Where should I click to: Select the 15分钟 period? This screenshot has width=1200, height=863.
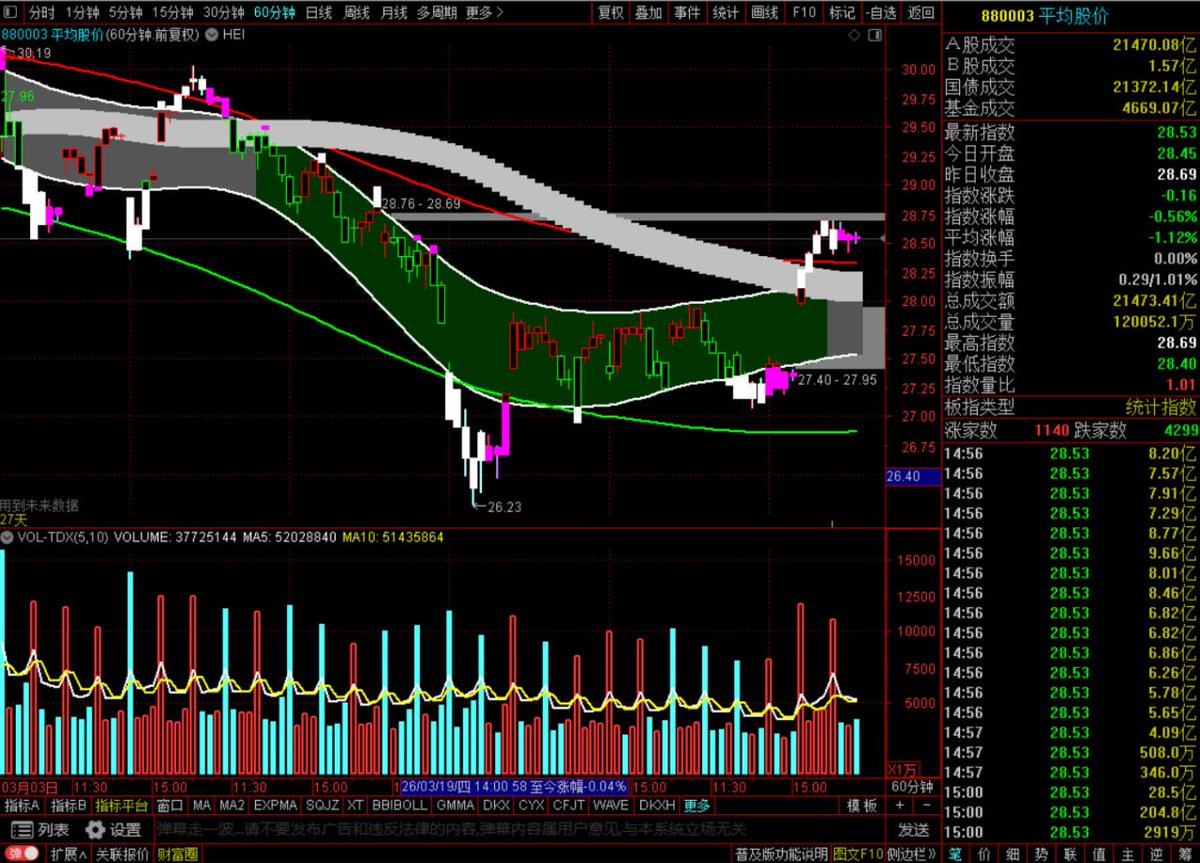coord(172,13)
